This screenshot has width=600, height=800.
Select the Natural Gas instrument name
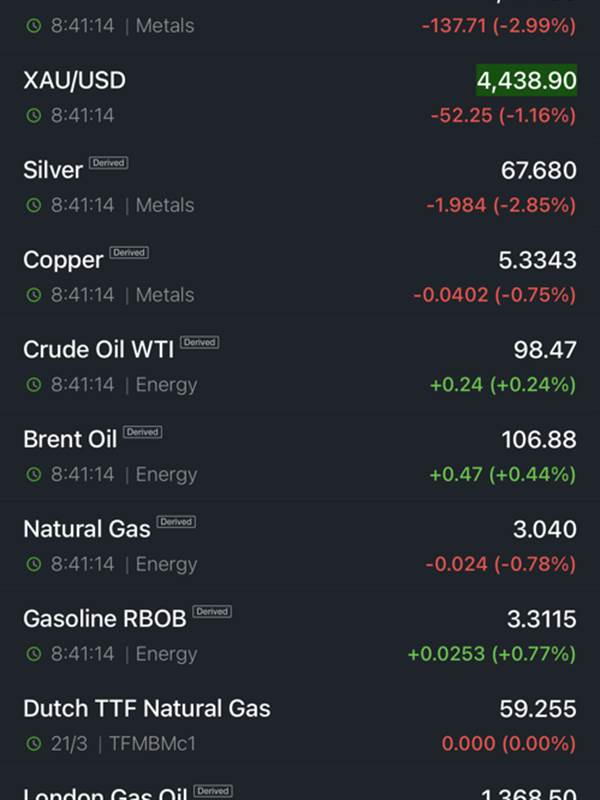[86, 529]
